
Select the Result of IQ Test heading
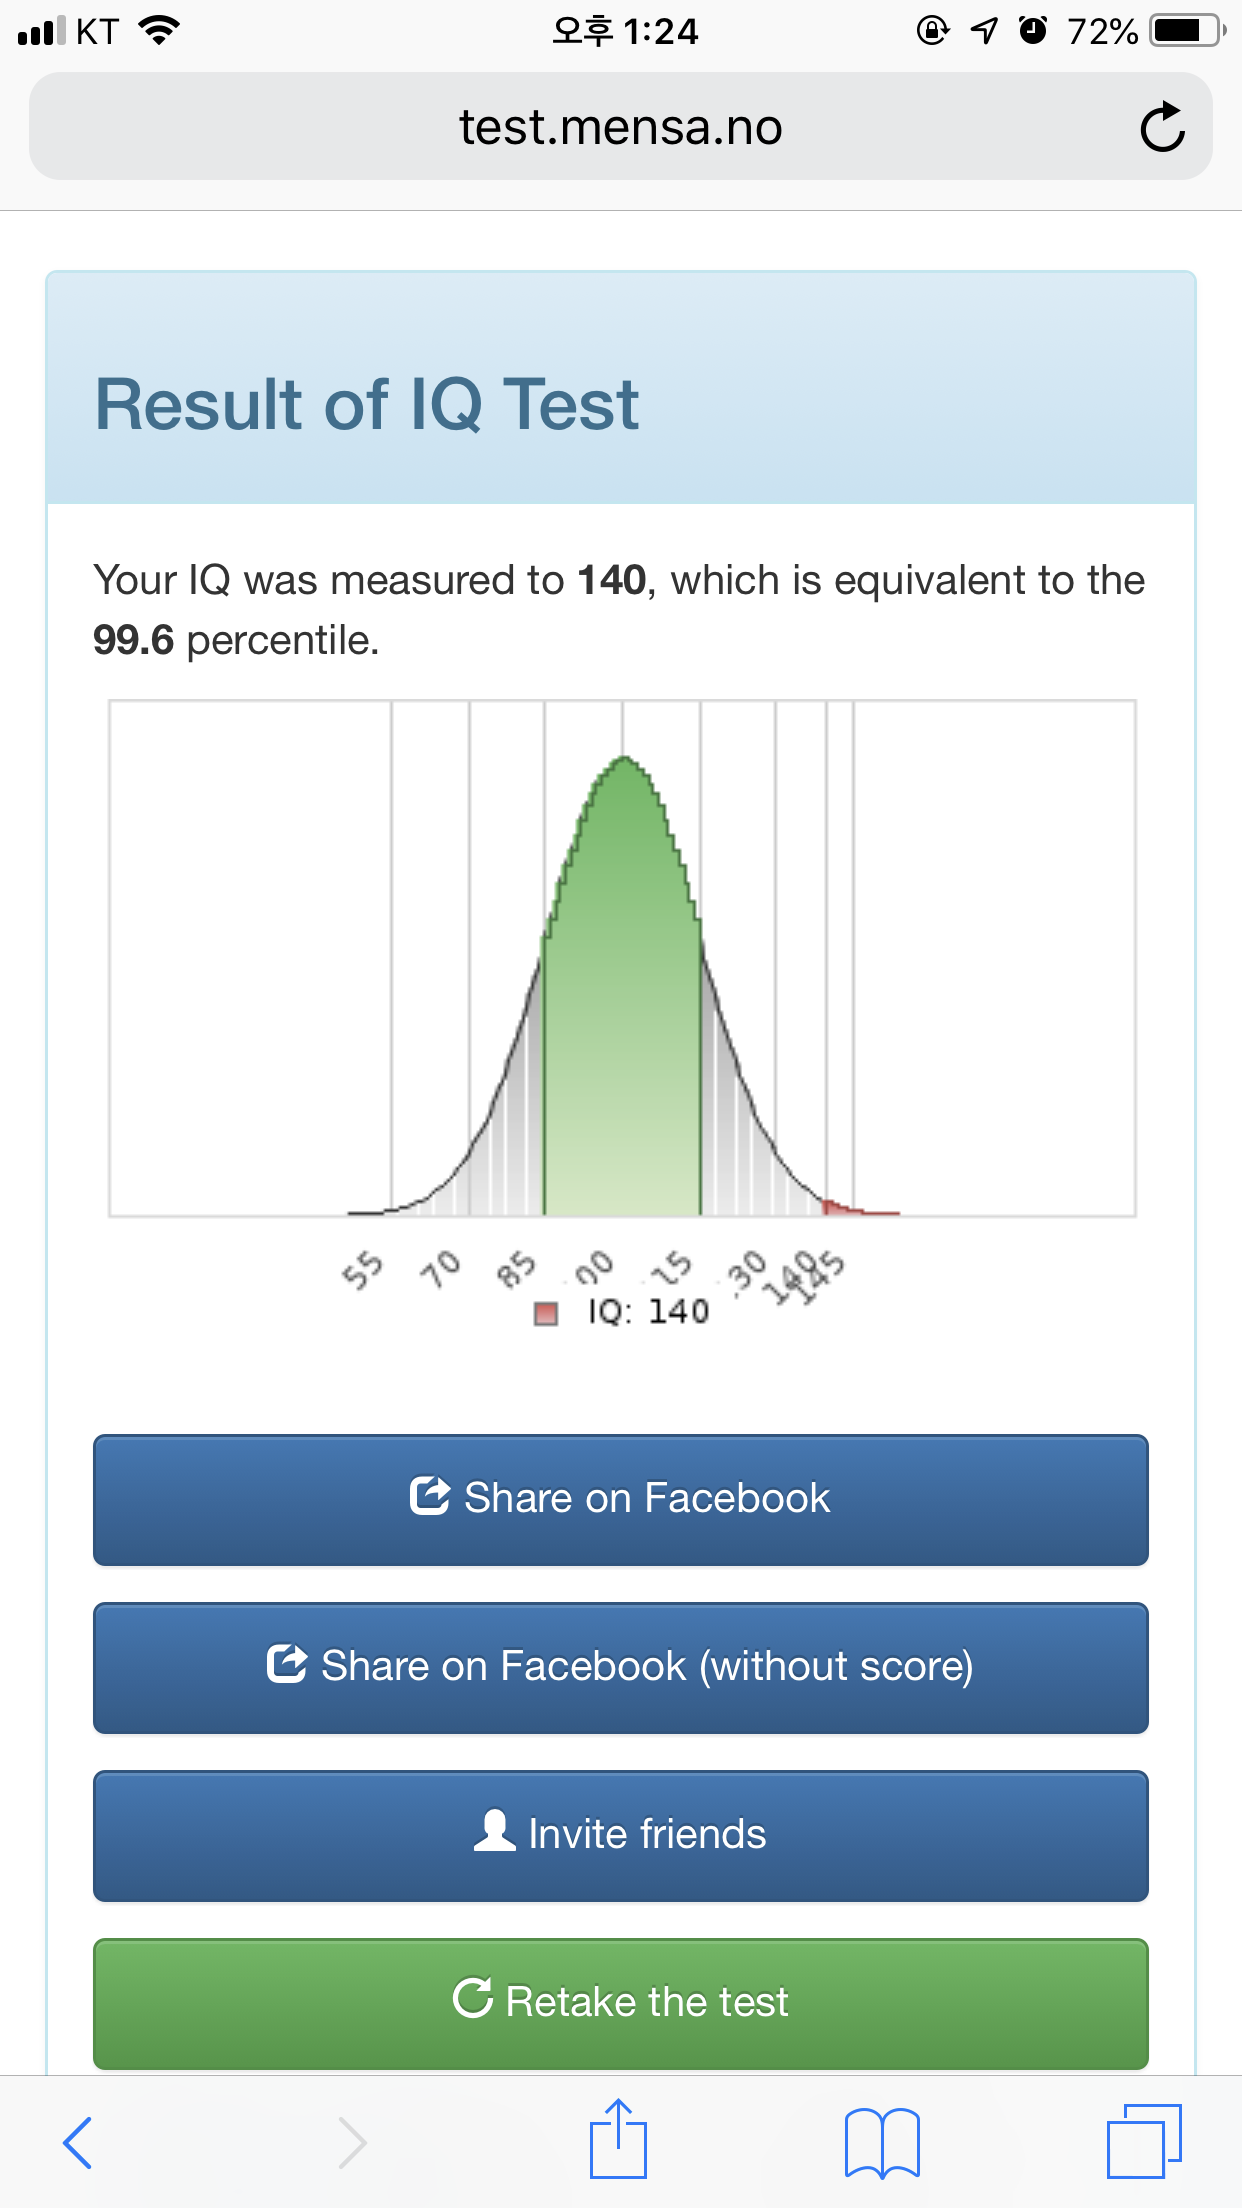point(367,404)
